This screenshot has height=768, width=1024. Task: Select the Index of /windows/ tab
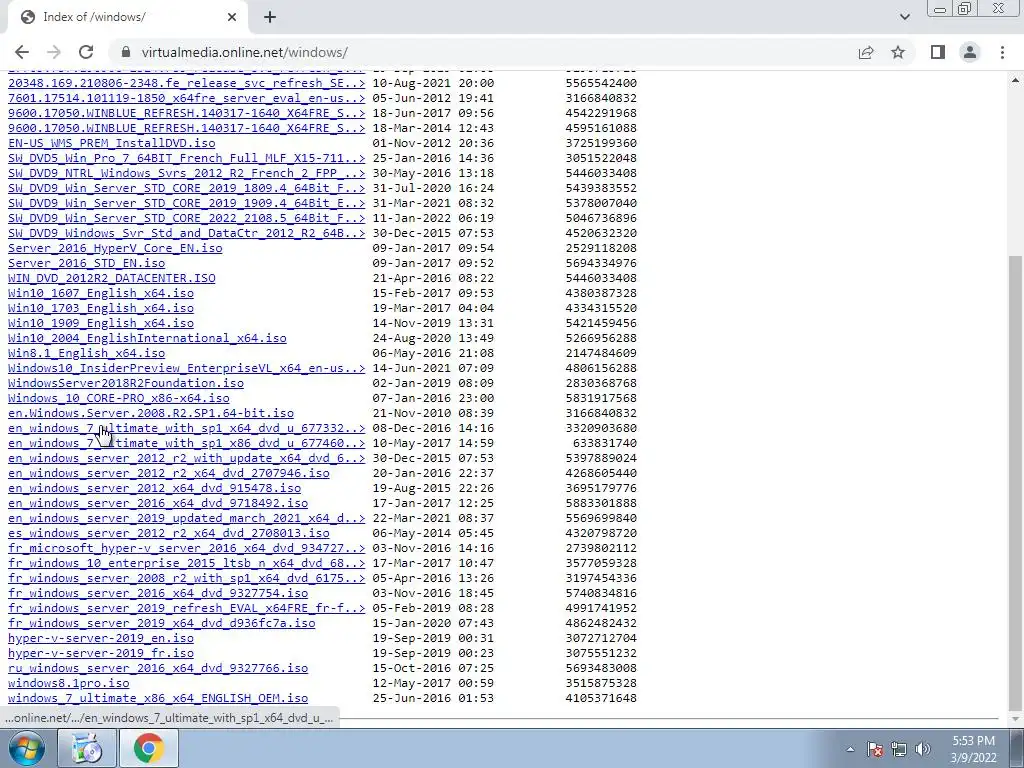(x=127, y=18)
